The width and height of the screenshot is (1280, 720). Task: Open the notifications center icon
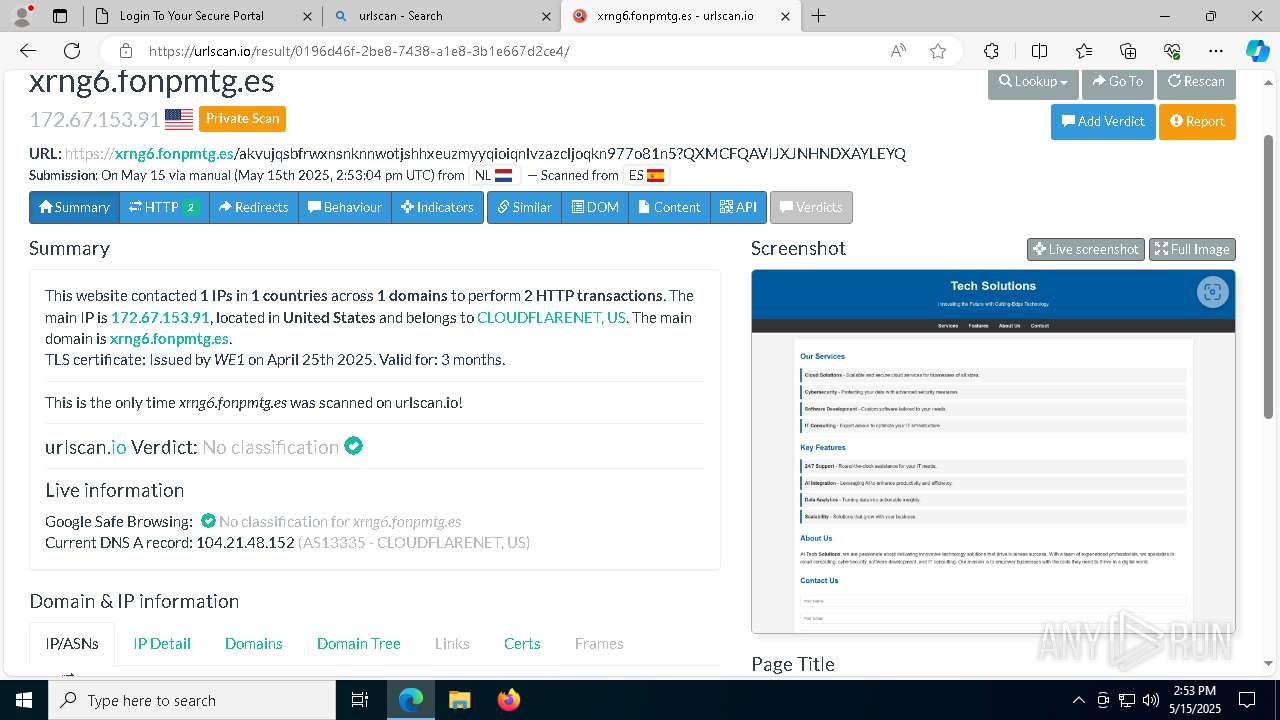pos(1247,700)
